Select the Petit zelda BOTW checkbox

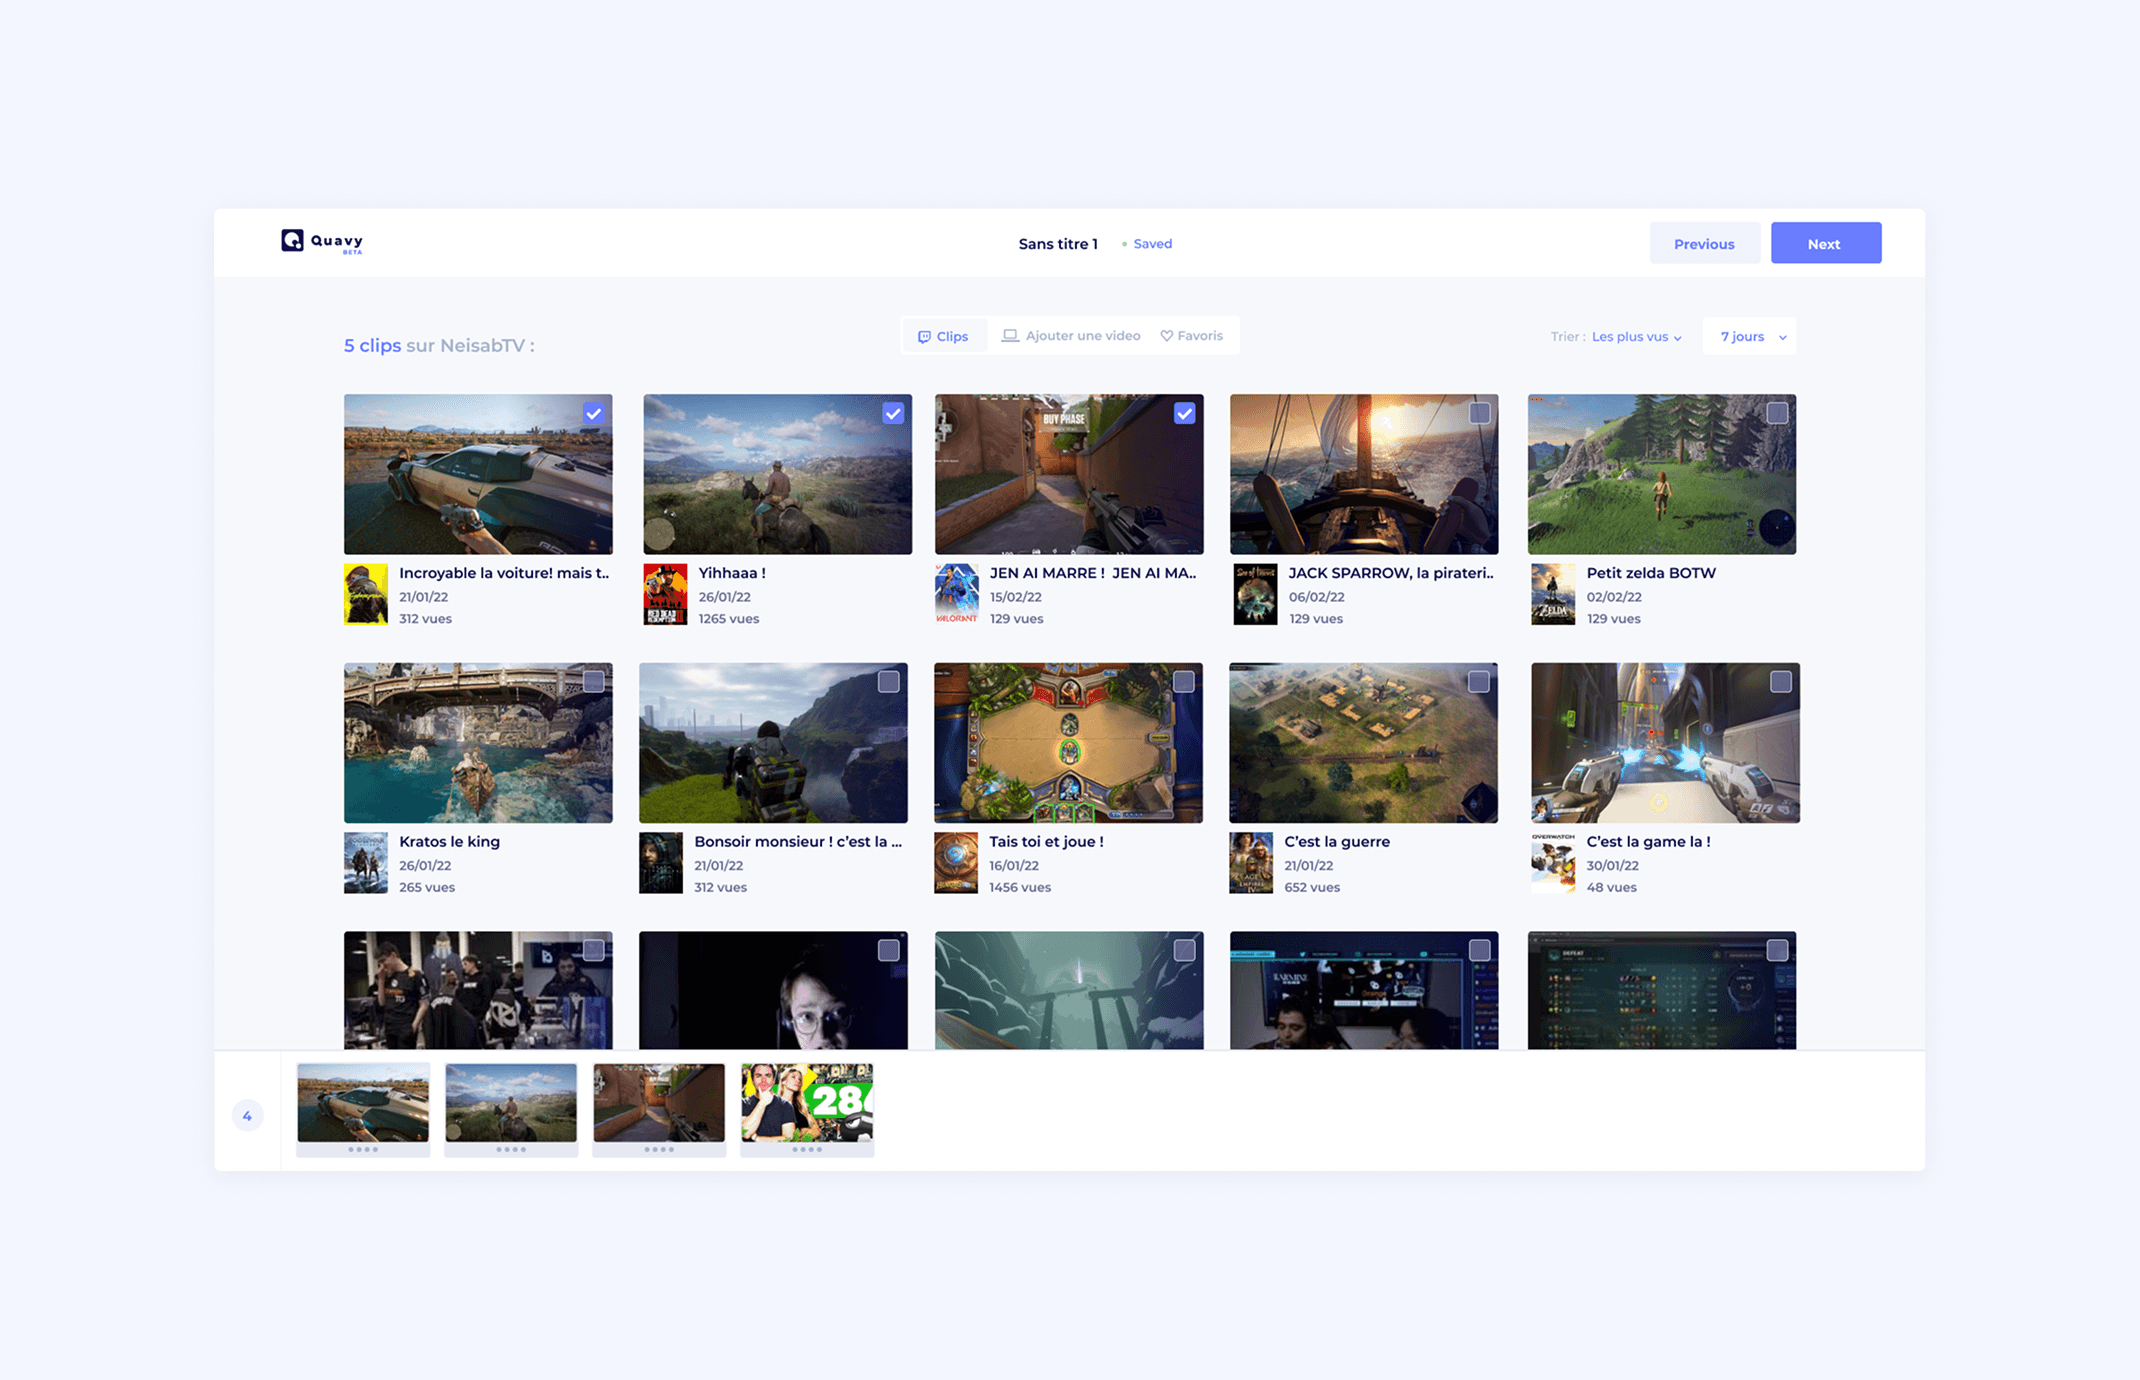(1777, 413)
